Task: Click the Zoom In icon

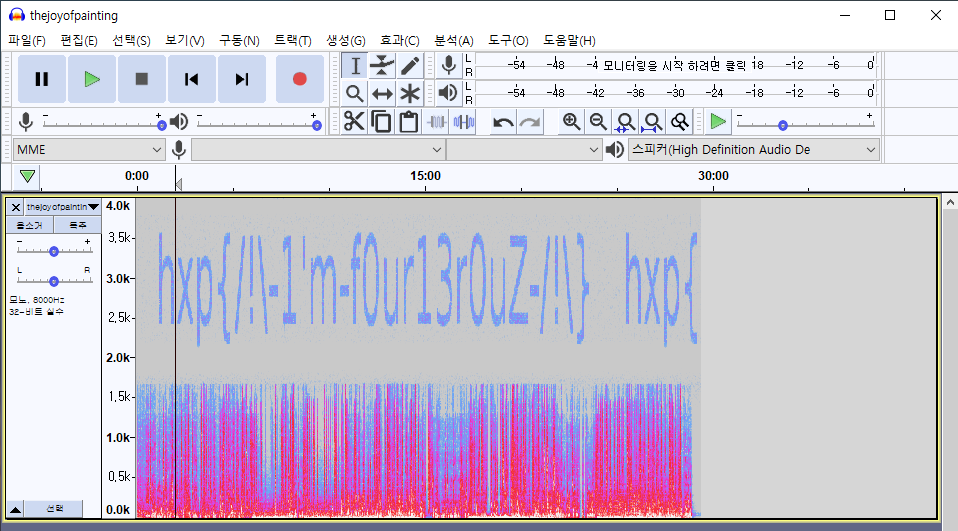Action: pos(571,122)
